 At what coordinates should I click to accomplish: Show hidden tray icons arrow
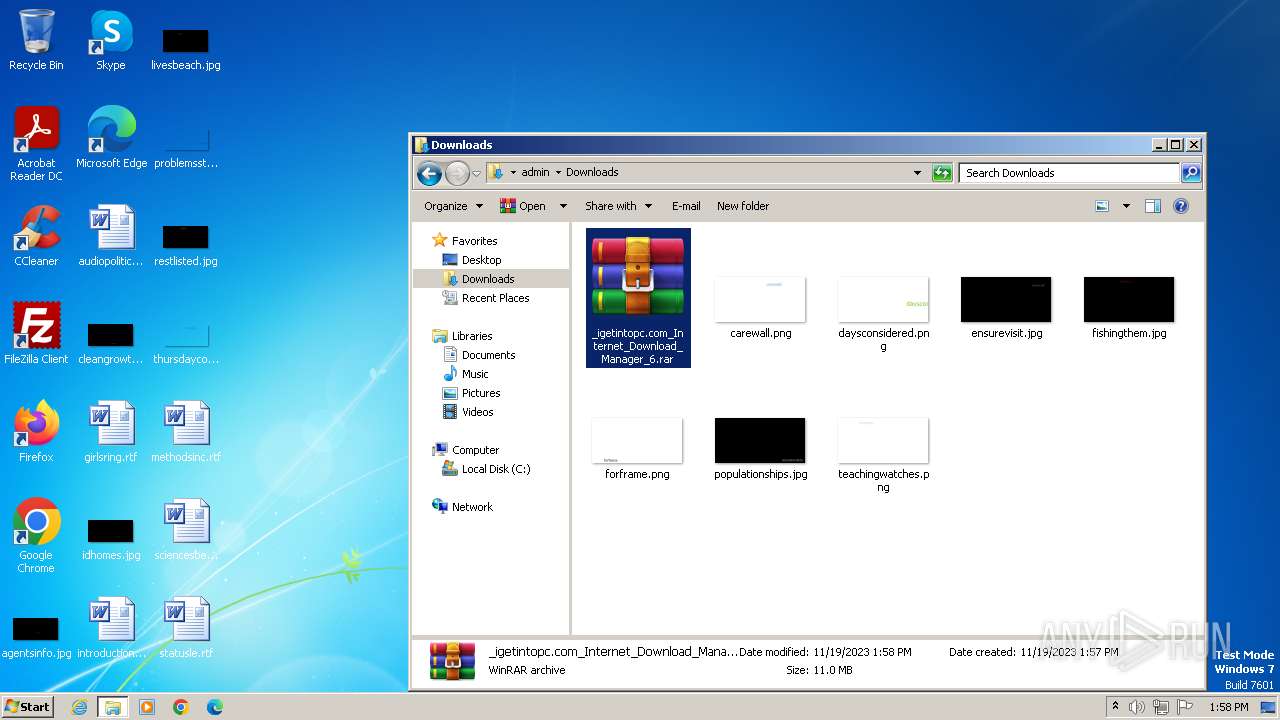(x=1116, y=707)
